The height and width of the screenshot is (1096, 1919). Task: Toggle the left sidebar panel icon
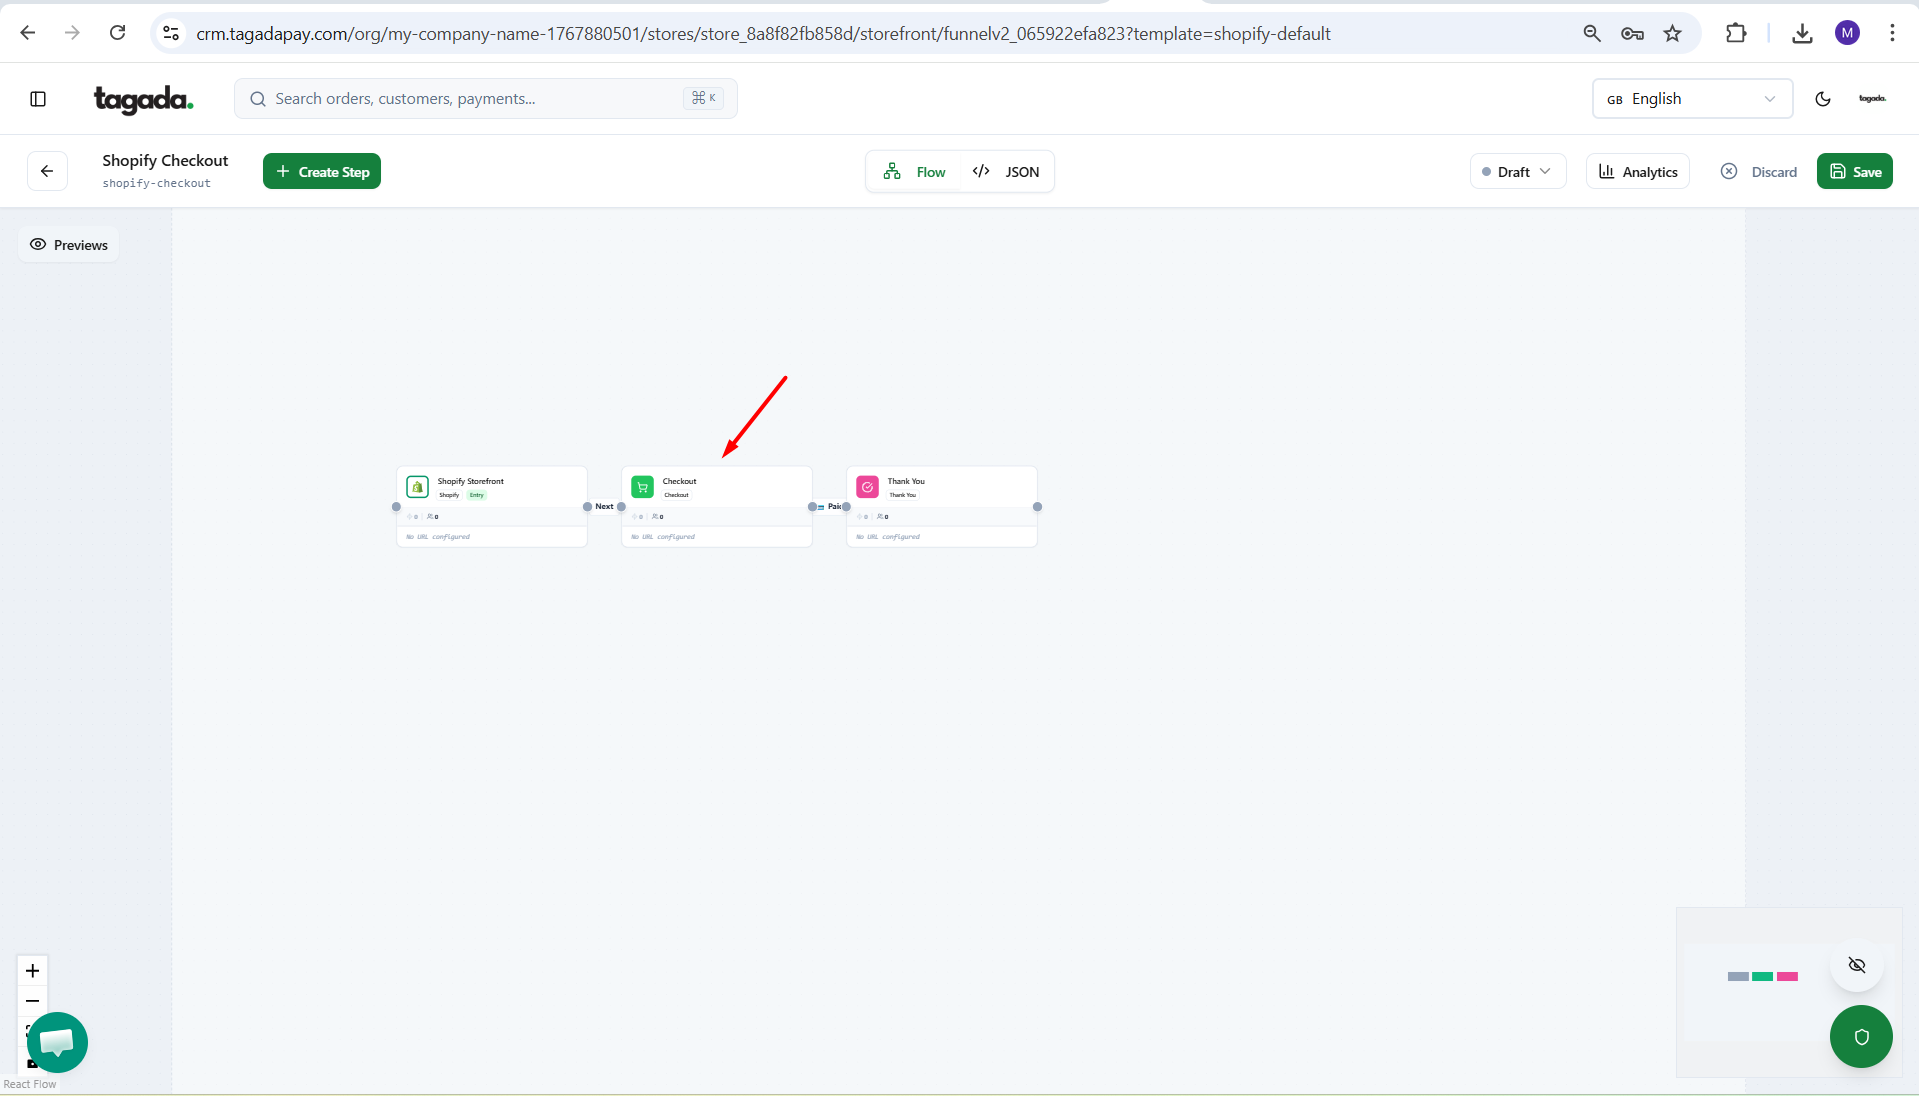coord(38,99)
